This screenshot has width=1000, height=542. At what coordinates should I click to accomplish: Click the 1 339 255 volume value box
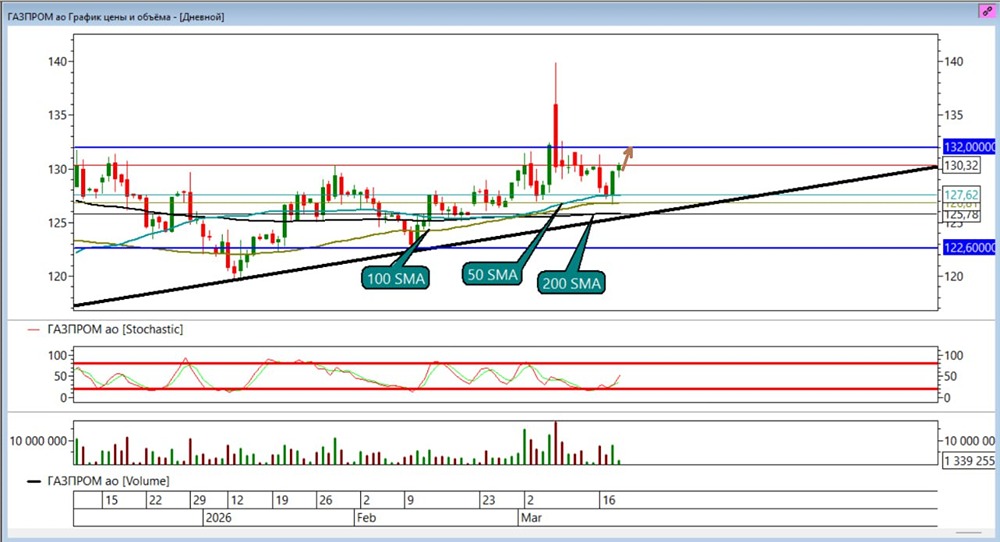click(x=969, y=460)
